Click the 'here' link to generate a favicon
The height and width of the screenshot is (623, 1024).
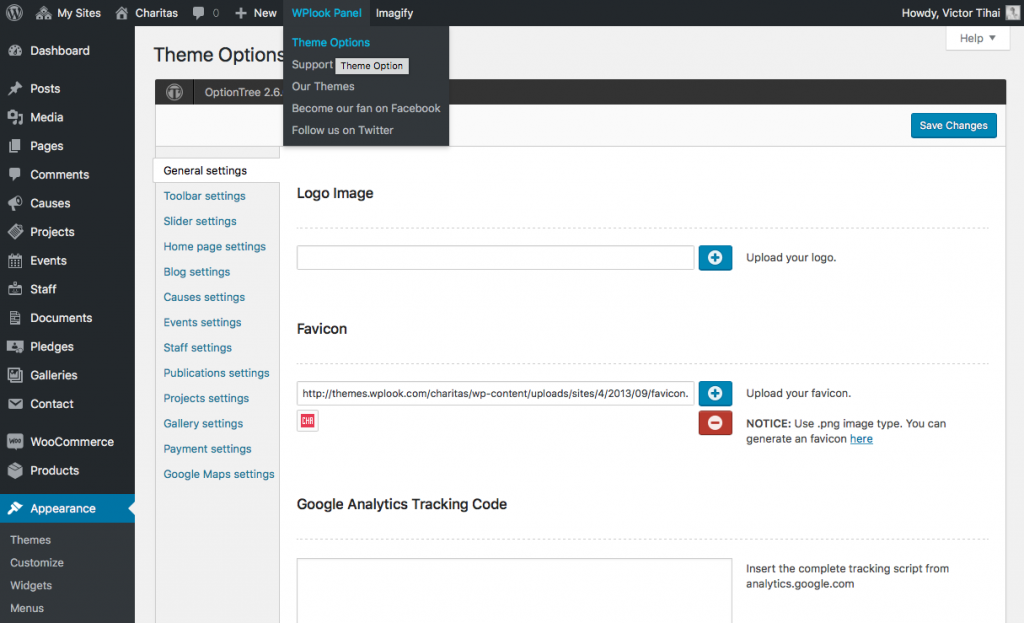(x=861, y=438)
